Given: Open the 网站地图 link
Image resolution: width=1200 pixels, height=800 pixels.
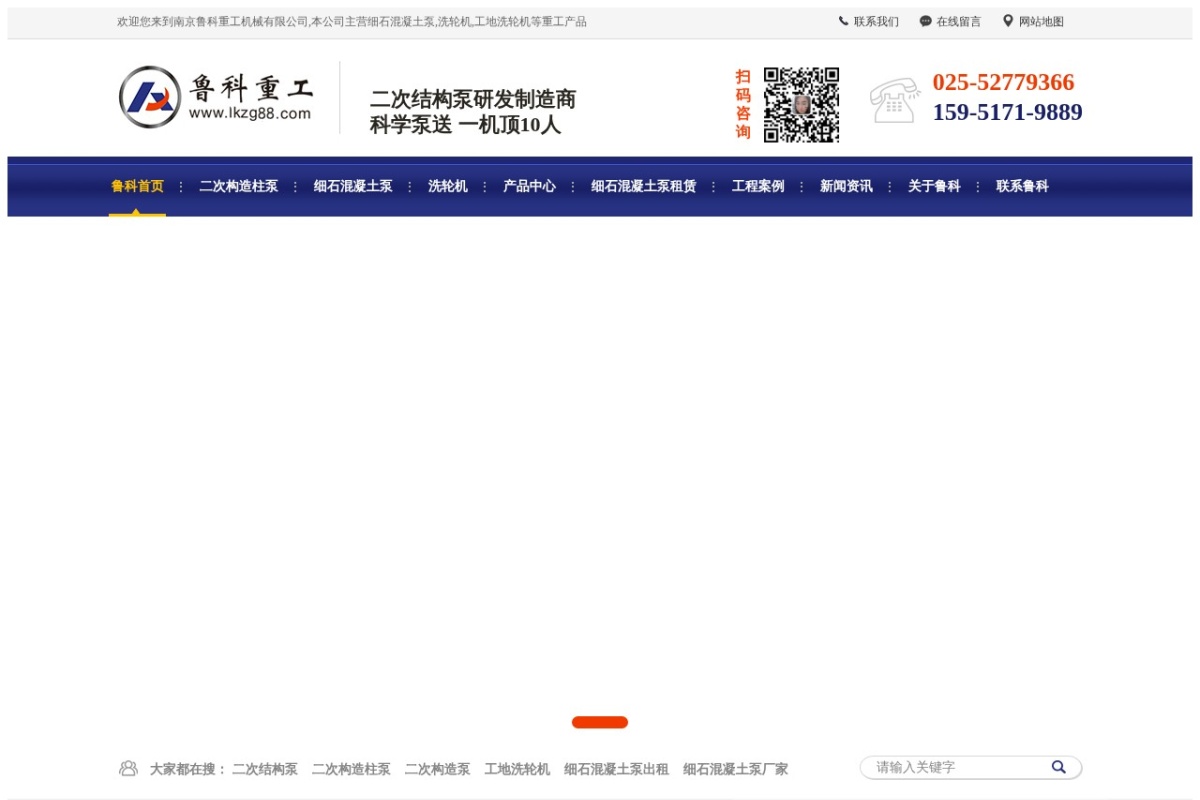Looking at the screenshot, I should coord(1041,21).
